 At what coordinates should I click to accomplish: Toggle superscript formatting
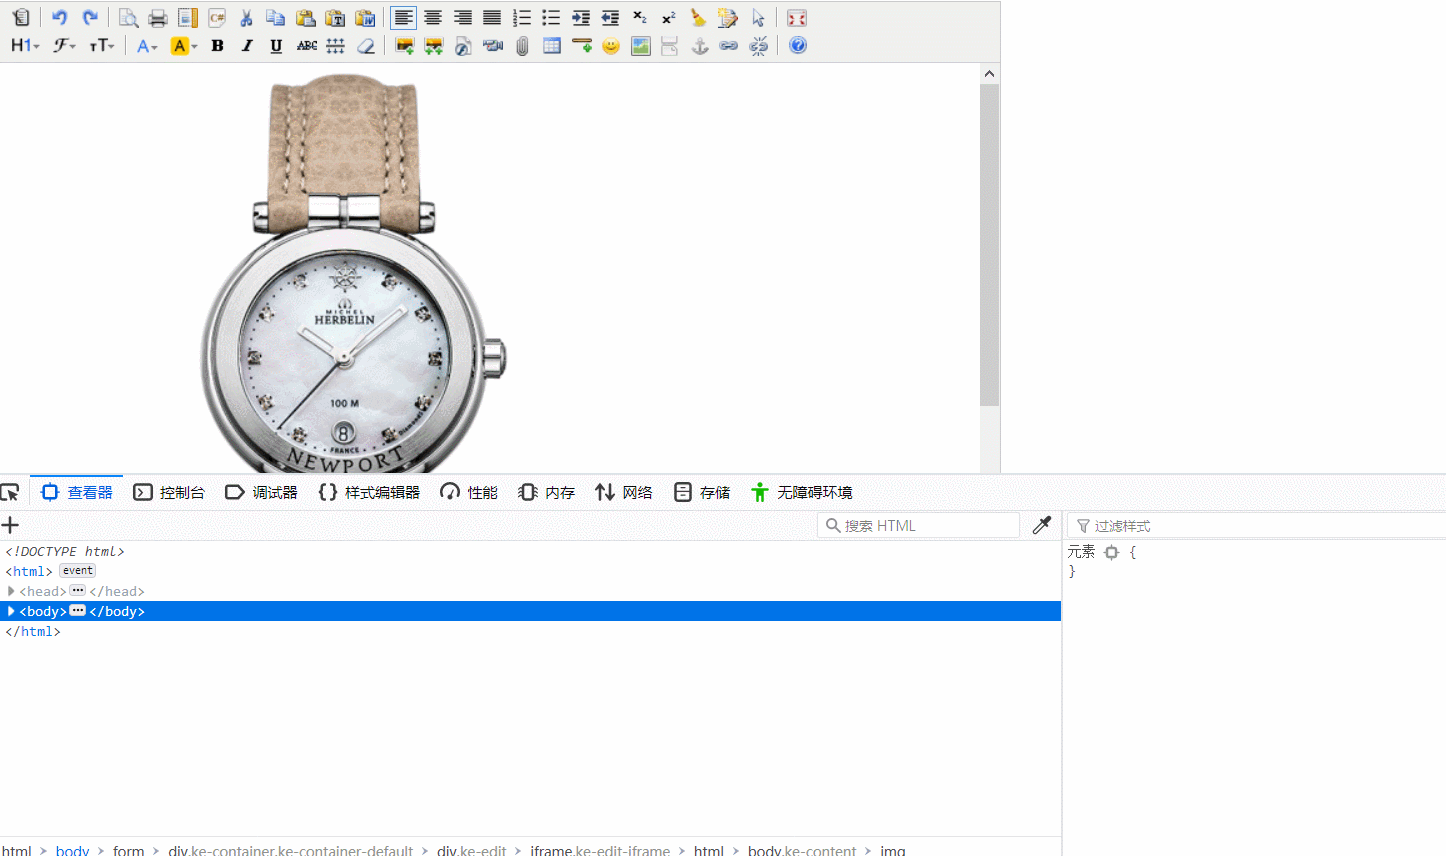(x=669, y=18)
